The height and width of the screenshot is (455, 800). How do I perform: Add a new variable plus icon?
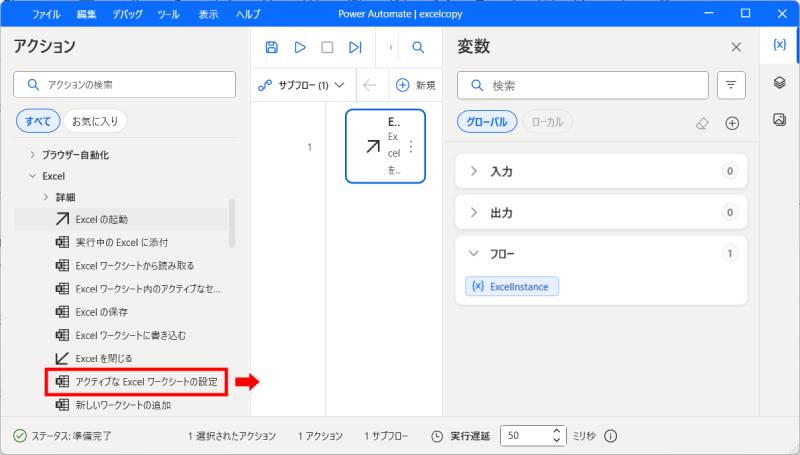(732, 123)
